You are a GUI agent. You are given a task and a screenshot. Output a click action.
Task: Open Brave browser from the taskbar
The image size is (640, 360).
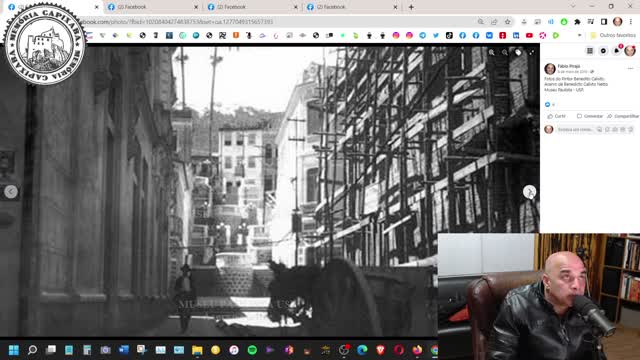pos(380,350)
